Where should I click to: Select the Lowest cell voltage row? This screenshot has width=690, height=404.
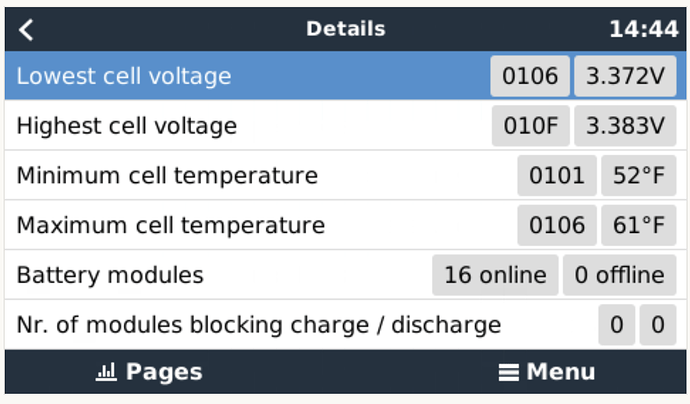tap(124, 76)
